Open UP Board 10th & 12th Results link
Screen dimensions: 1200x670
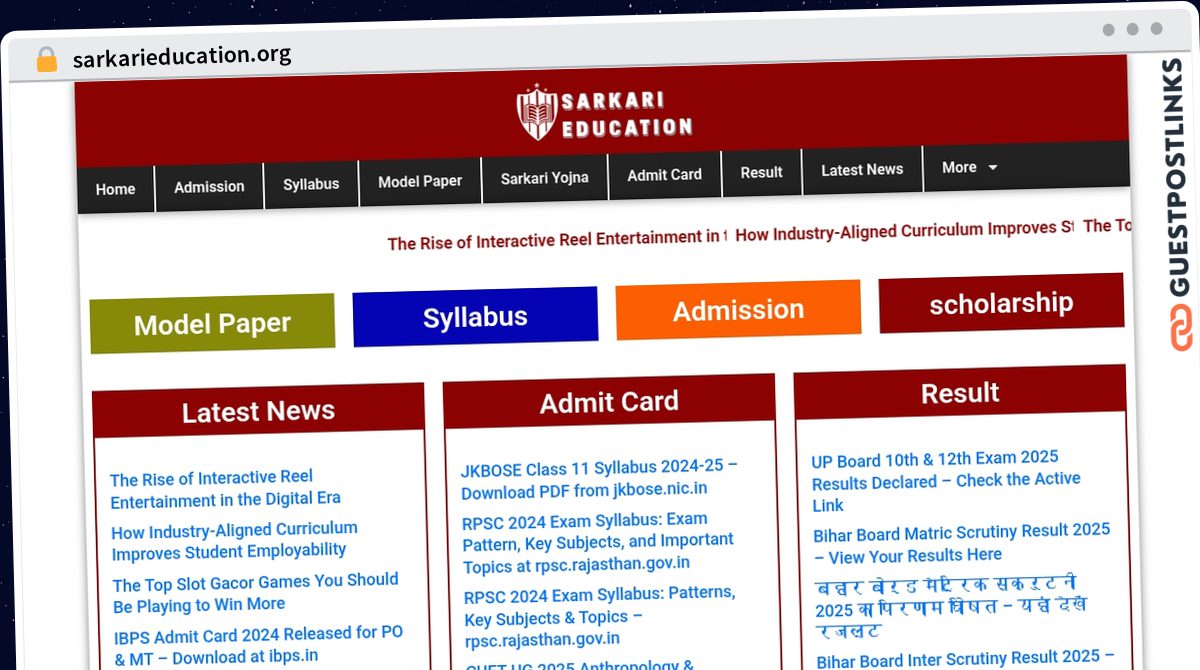click(x=946, y=481)
